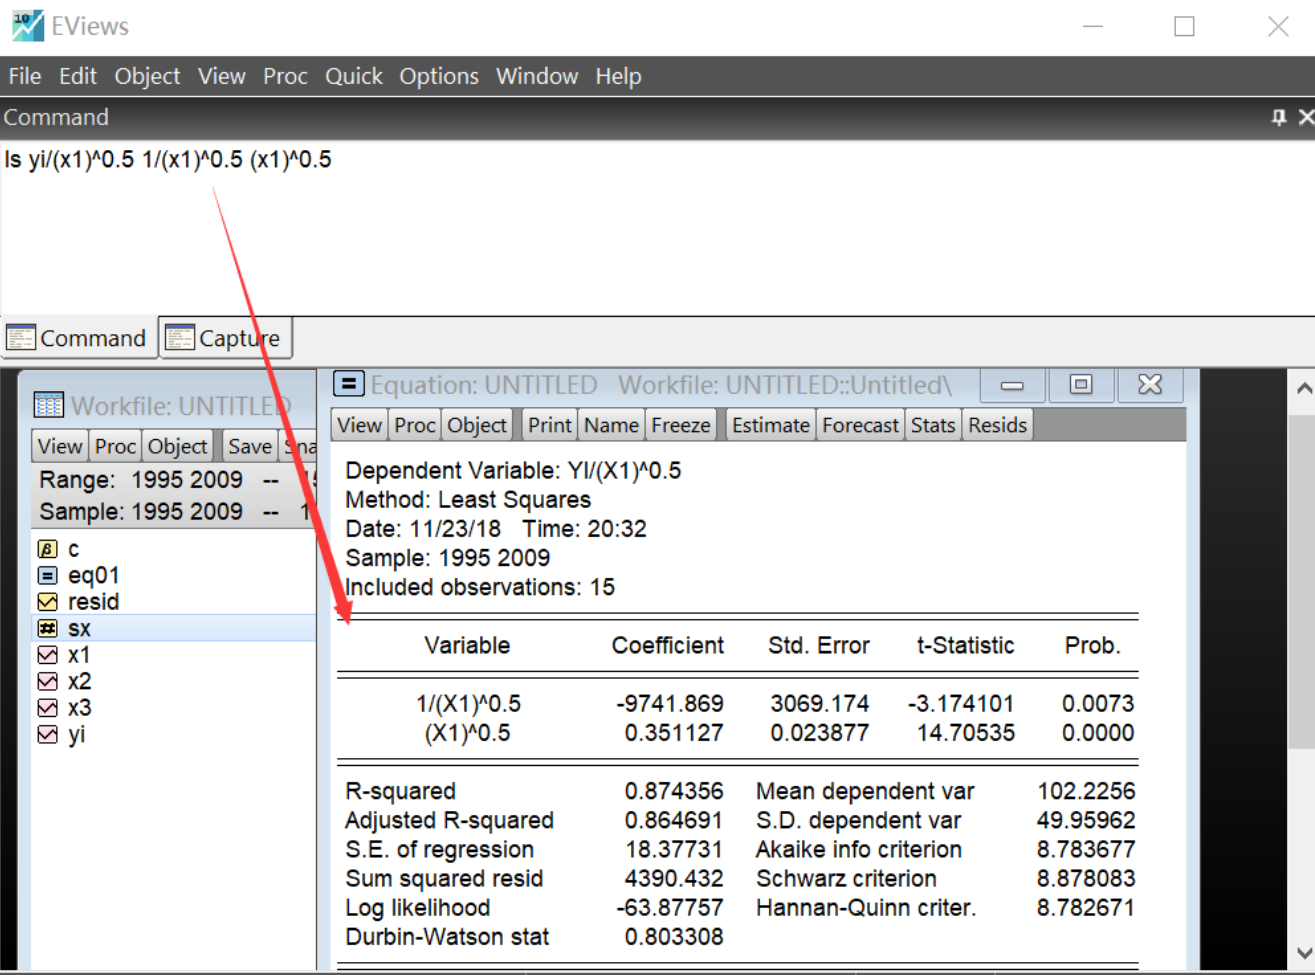Click Stats in the Equation toolbar
The height and width of the screenshot is (975, 1315).
click(x=933, y=425)
